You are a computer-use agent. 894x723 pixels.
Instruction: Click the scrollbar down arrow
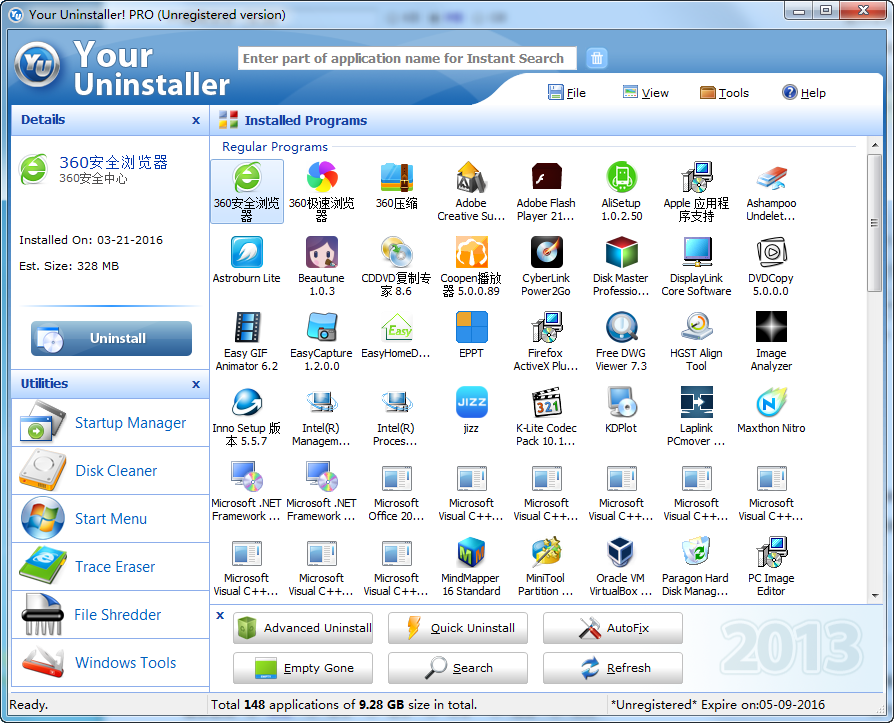874,596
